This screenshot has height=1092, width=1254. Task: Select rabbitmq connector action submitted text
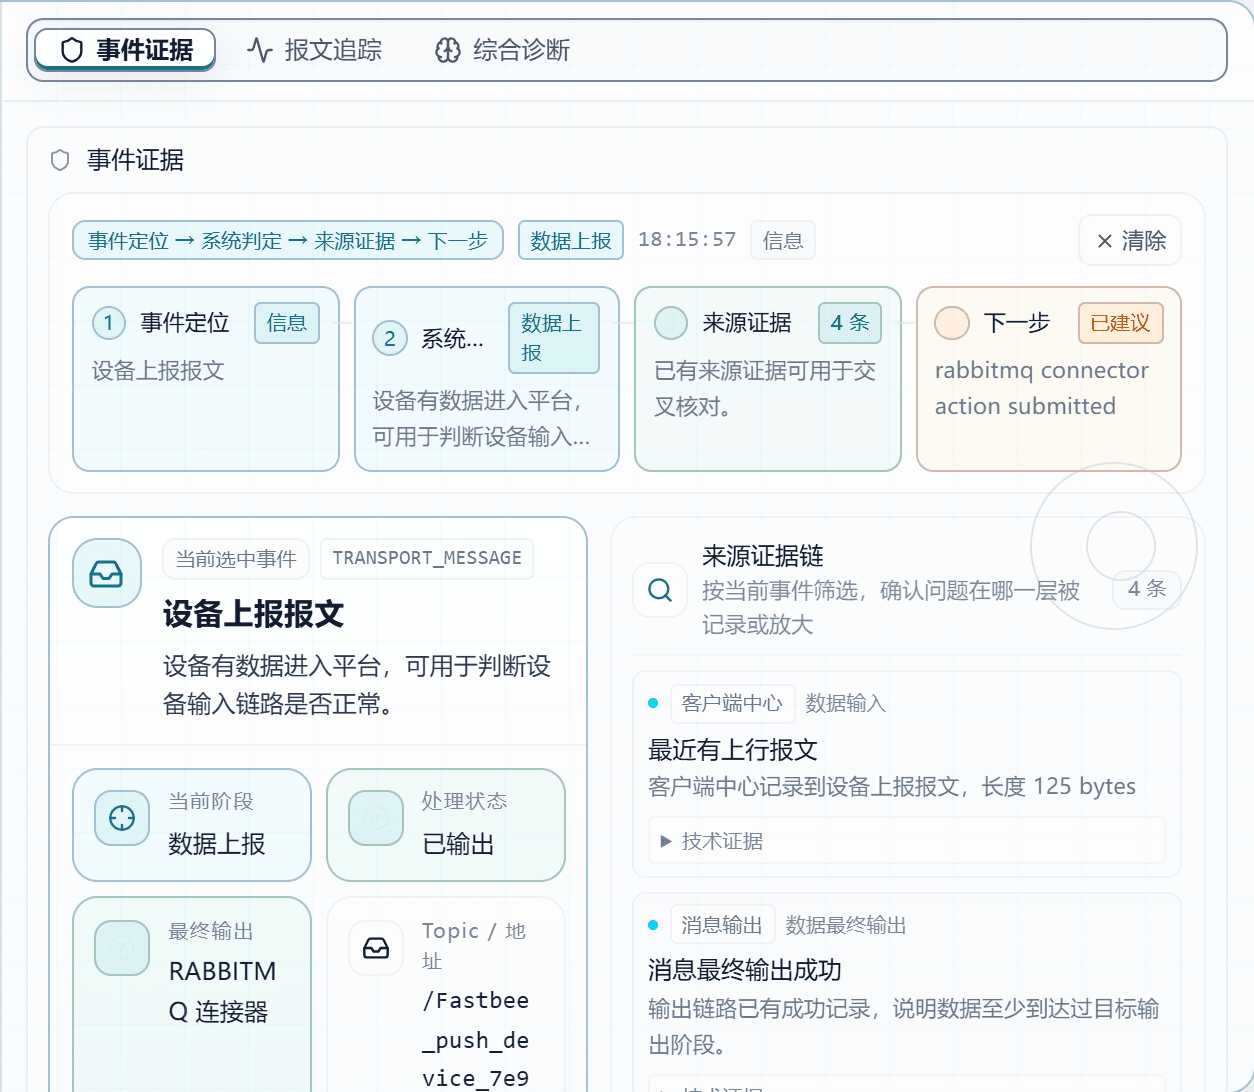click(1041, 388)
